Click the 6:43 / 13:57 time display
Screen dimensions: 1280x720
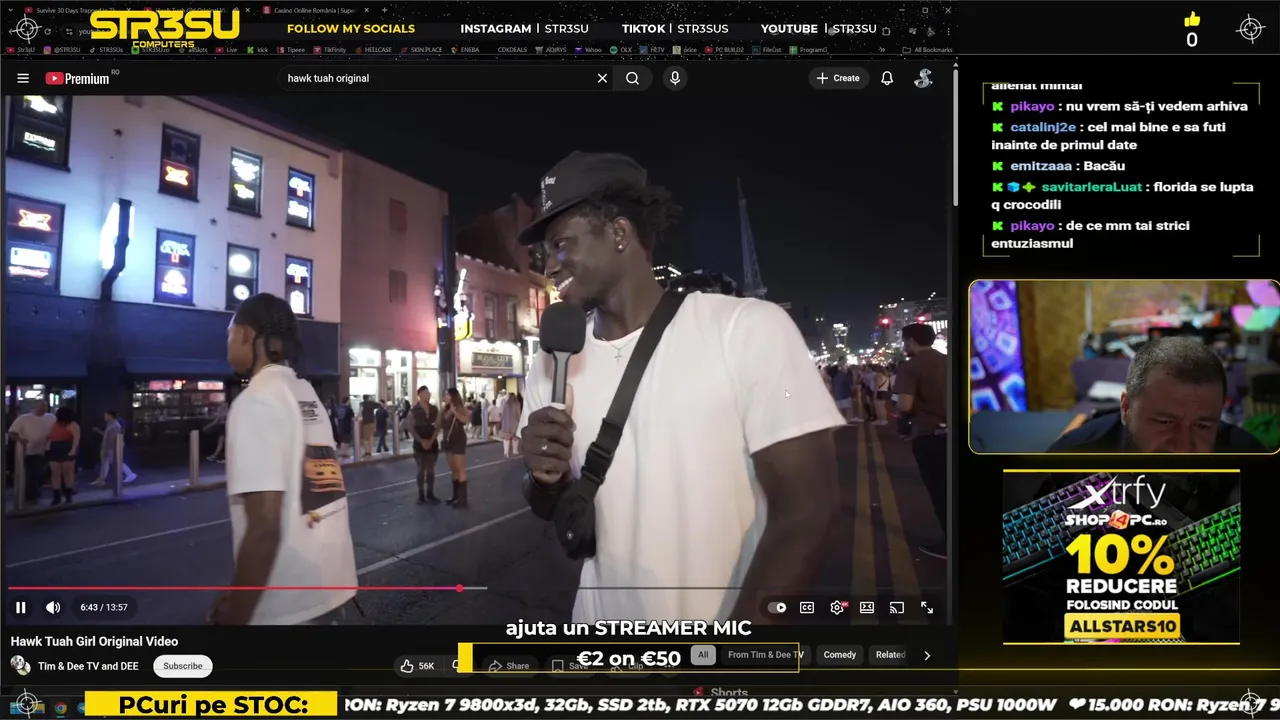pos(104,607)
